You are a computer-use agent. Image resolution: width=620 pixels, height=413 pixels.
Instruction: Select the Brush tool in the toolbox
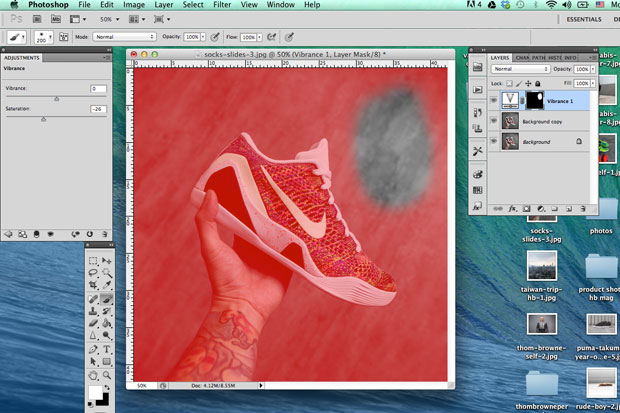[106, 298]
